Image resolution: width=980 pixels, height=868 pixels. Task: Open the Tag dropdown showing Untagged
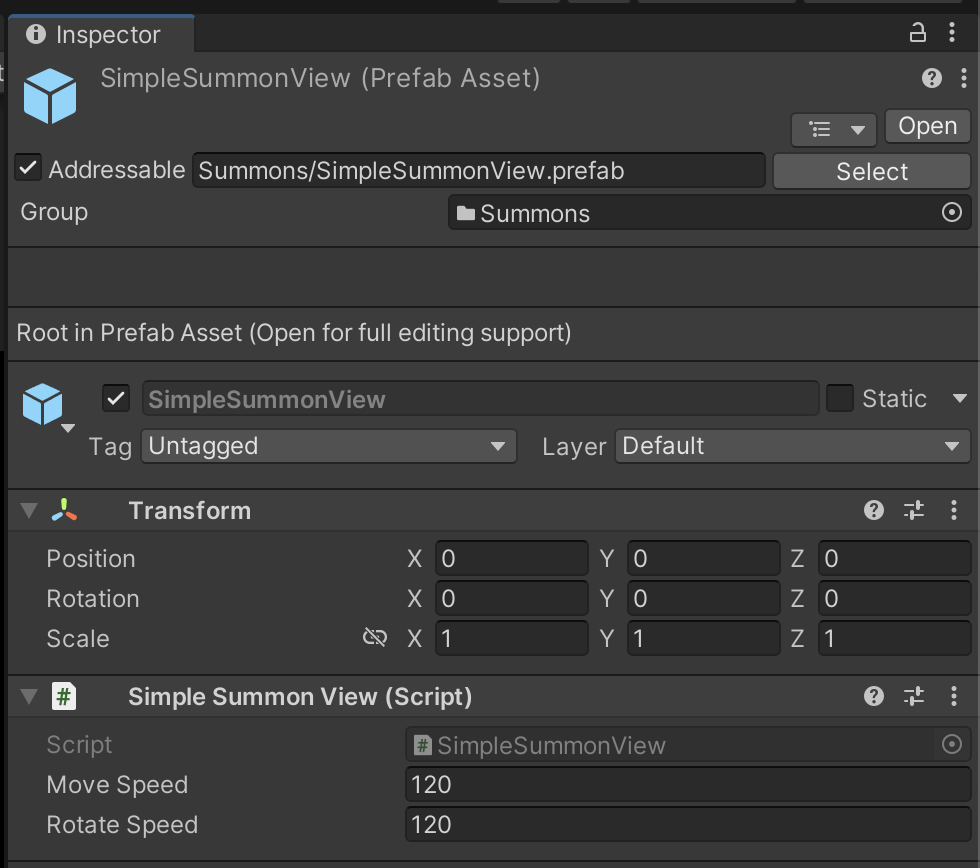tap(329, 446)
